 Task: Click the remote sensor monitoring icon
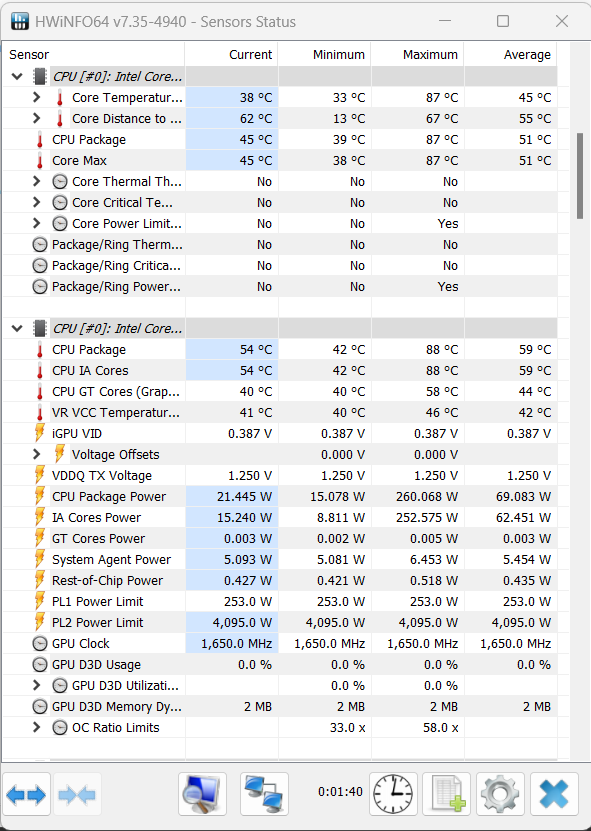pos(262,793)
